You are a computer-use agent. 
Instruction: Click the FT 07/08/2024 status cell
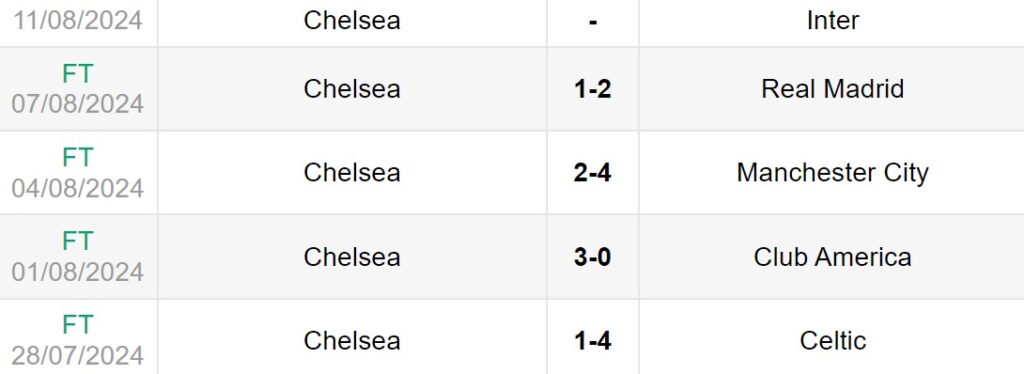click(78, 89)
